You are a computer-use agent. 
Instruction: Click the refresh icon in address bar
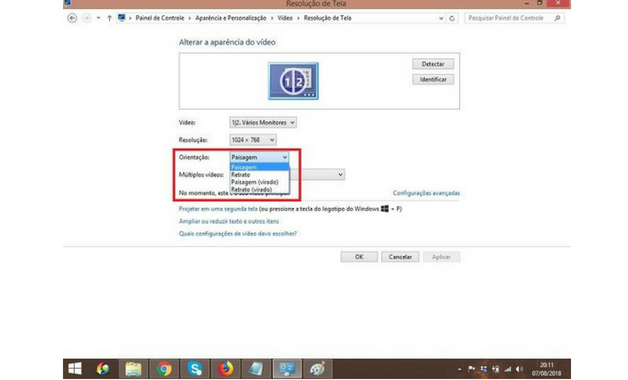pos(452,18)
